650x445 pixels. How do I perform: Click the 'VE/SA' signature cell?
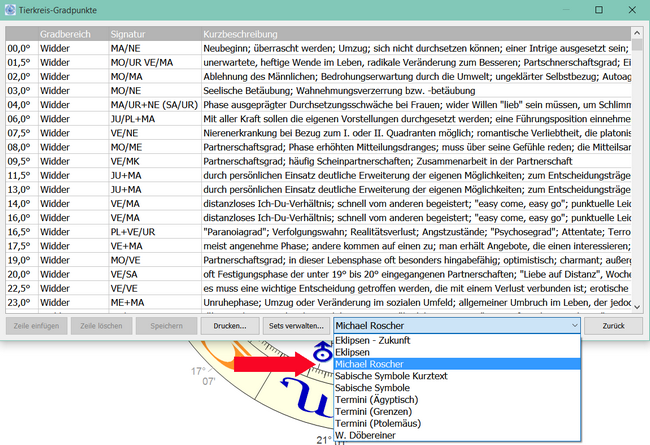(155, 274)
